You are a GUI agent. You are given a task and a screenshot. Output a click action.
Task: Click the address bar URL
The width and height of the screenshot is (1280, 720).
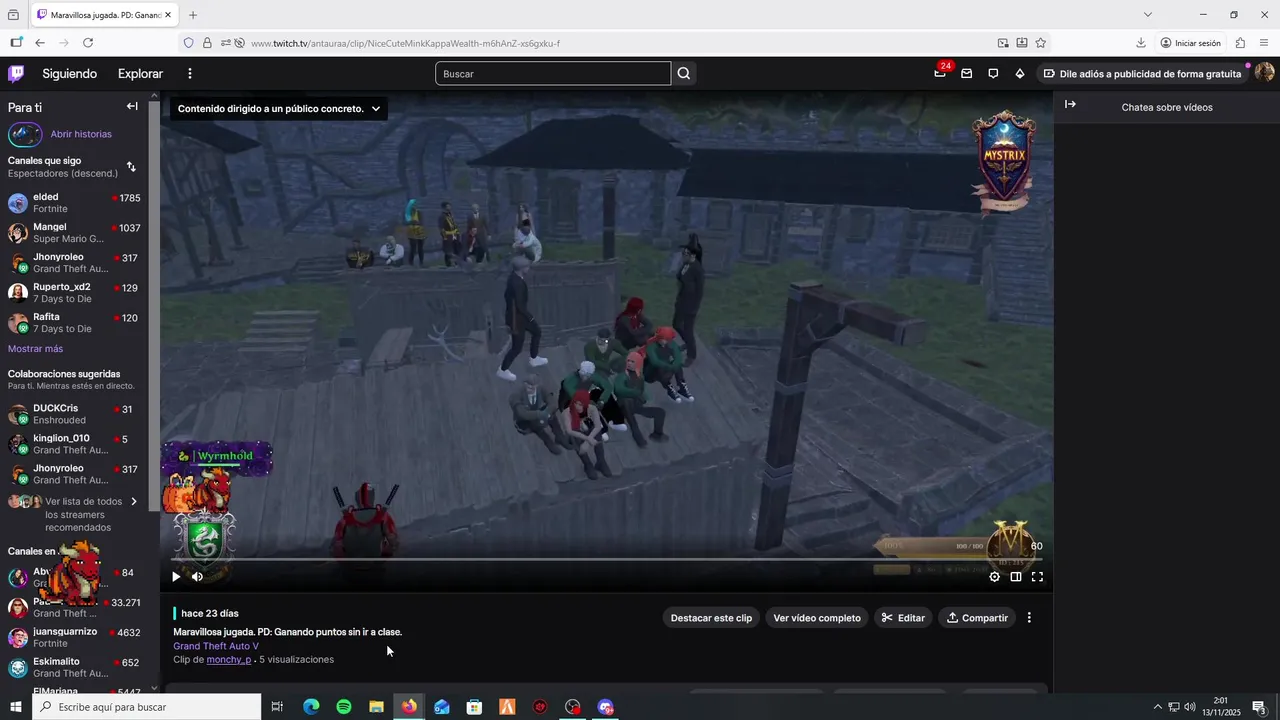[x=405, y=44]
